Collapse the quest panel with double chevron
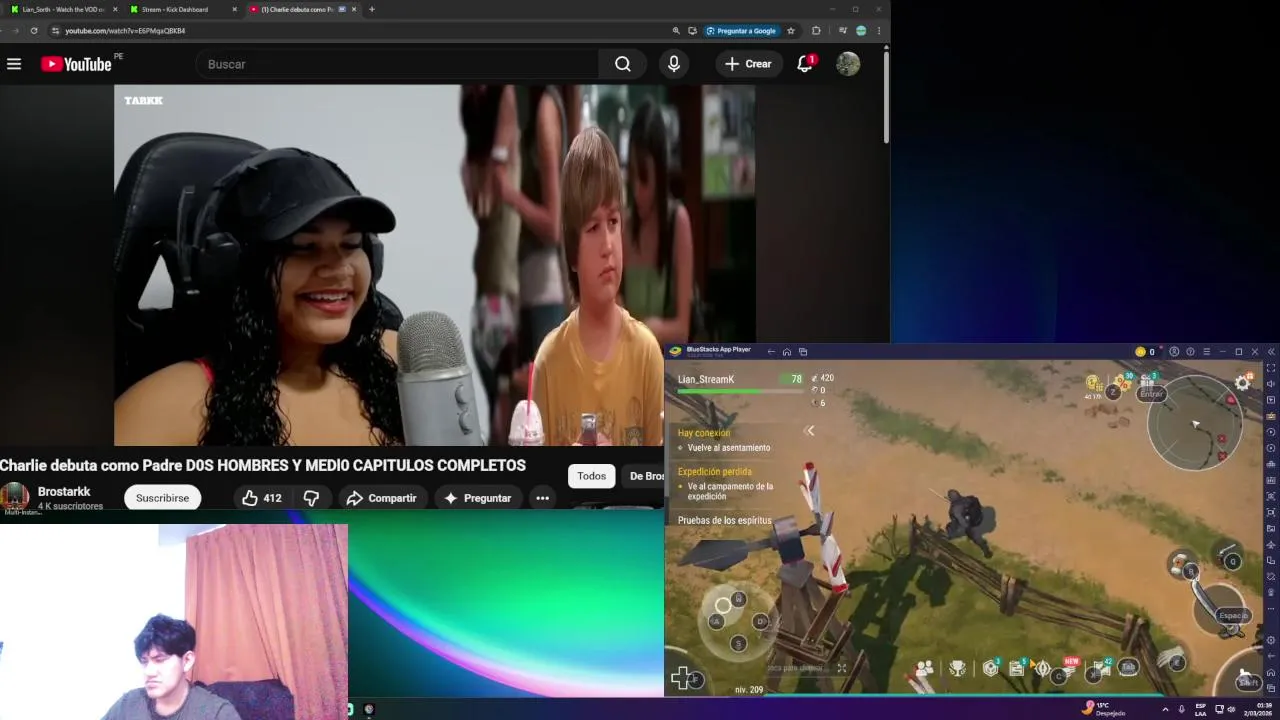Screen dimensions: 1280x720 pyautogui.click(x=809, y=431)
